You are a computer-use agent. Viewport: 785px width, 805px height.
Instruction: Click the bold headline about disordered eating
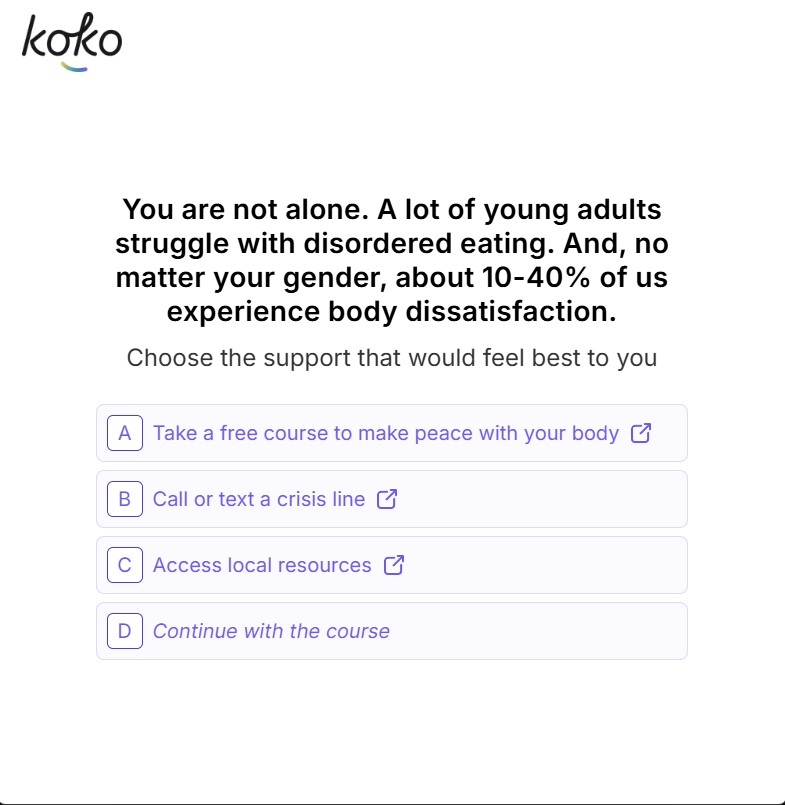(392, 260)
